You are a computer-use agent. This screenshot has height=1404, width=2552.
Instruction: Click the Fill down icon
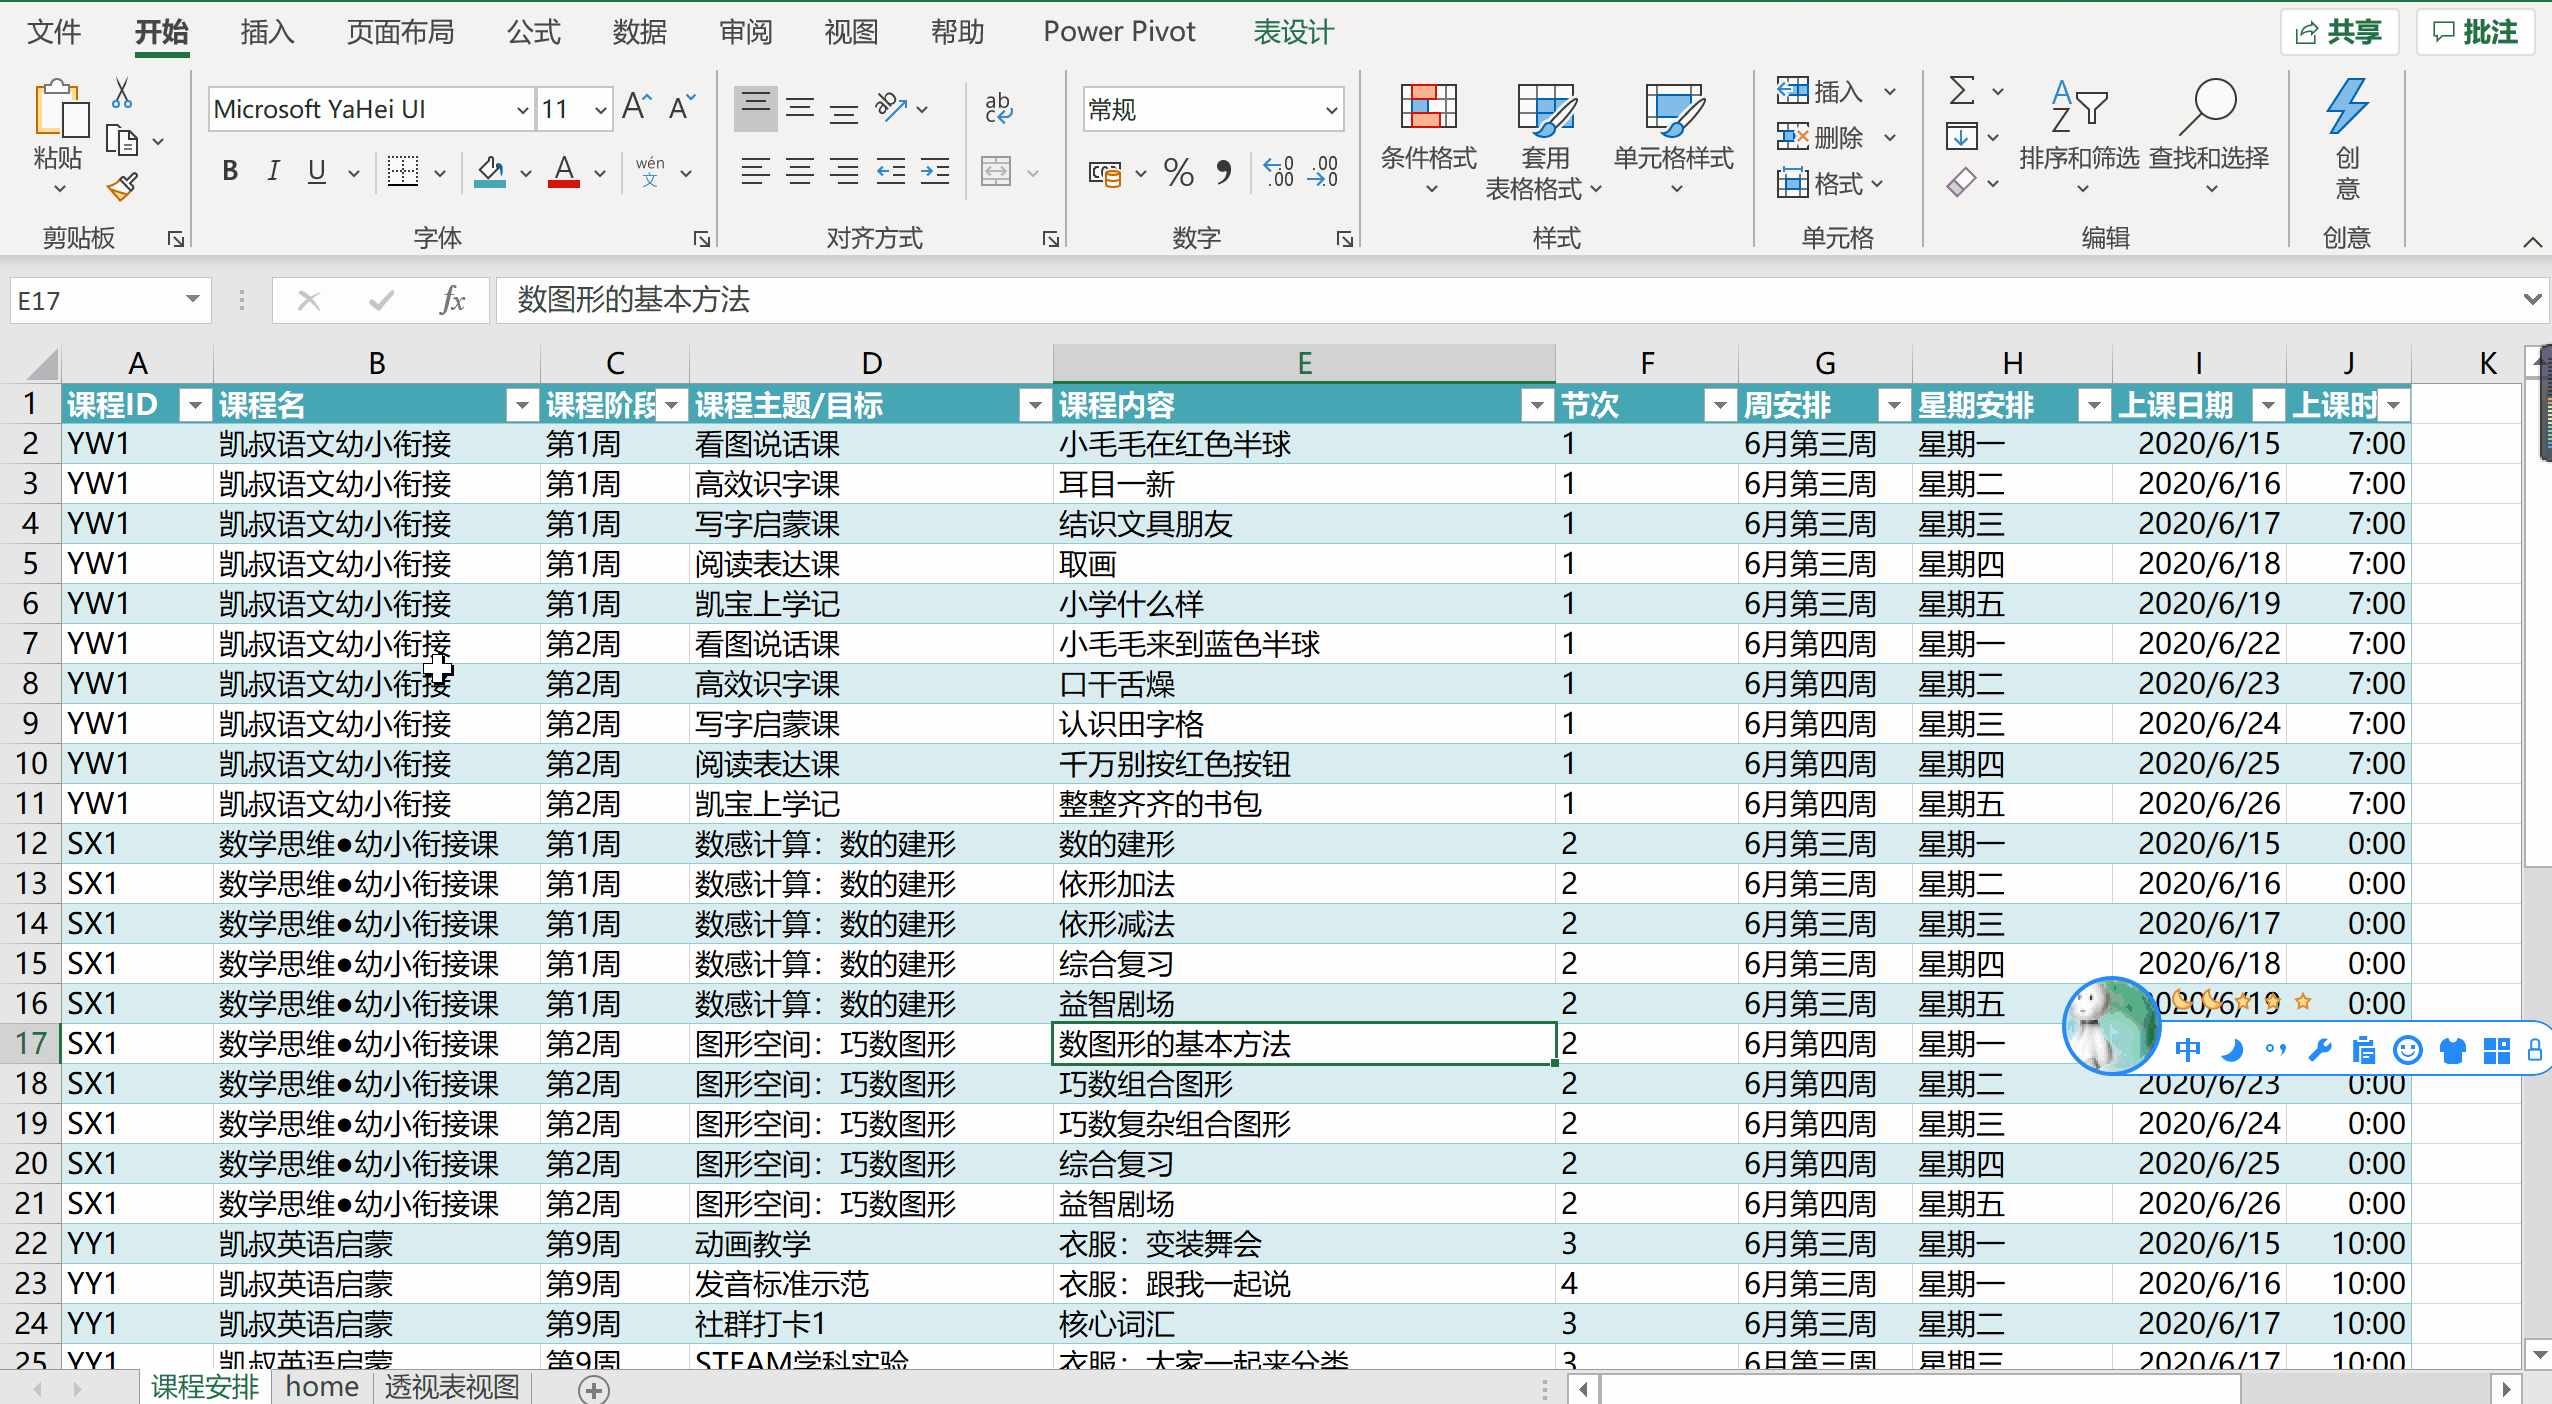1961,137
